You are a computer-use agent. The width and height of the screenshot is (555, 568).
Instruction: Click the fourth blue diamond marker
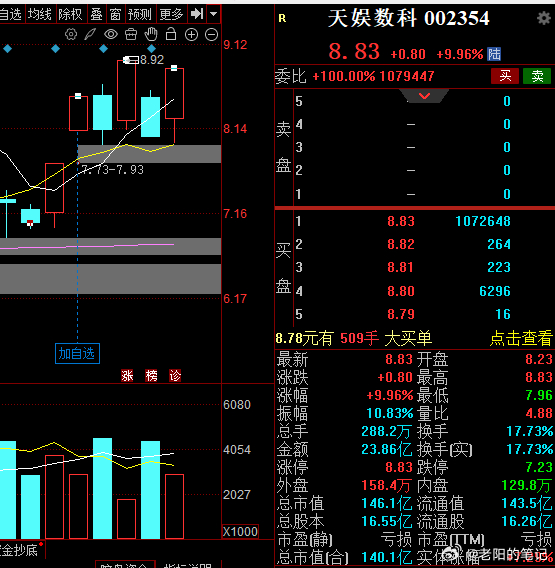(x=151, y=49)
